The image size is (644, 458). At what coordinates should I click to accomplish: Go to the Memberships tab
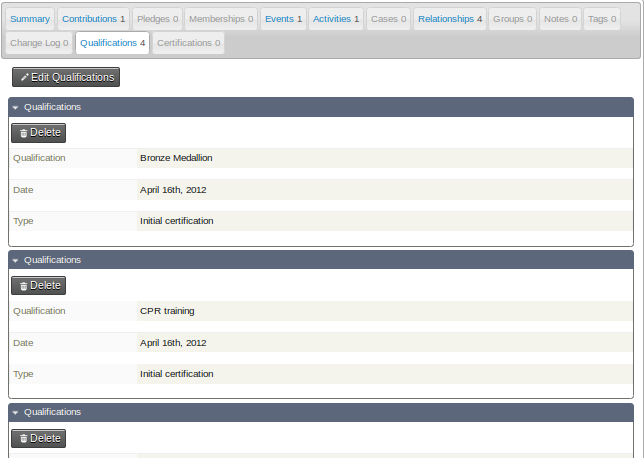[221, 19]
